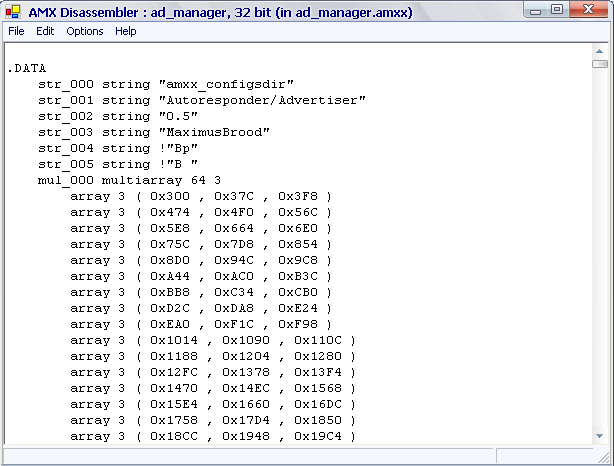This screenshot has width=614, height=466.
Task: Click the AMX Disassembler app icon in title bar
Action: (x=13, y=12)
